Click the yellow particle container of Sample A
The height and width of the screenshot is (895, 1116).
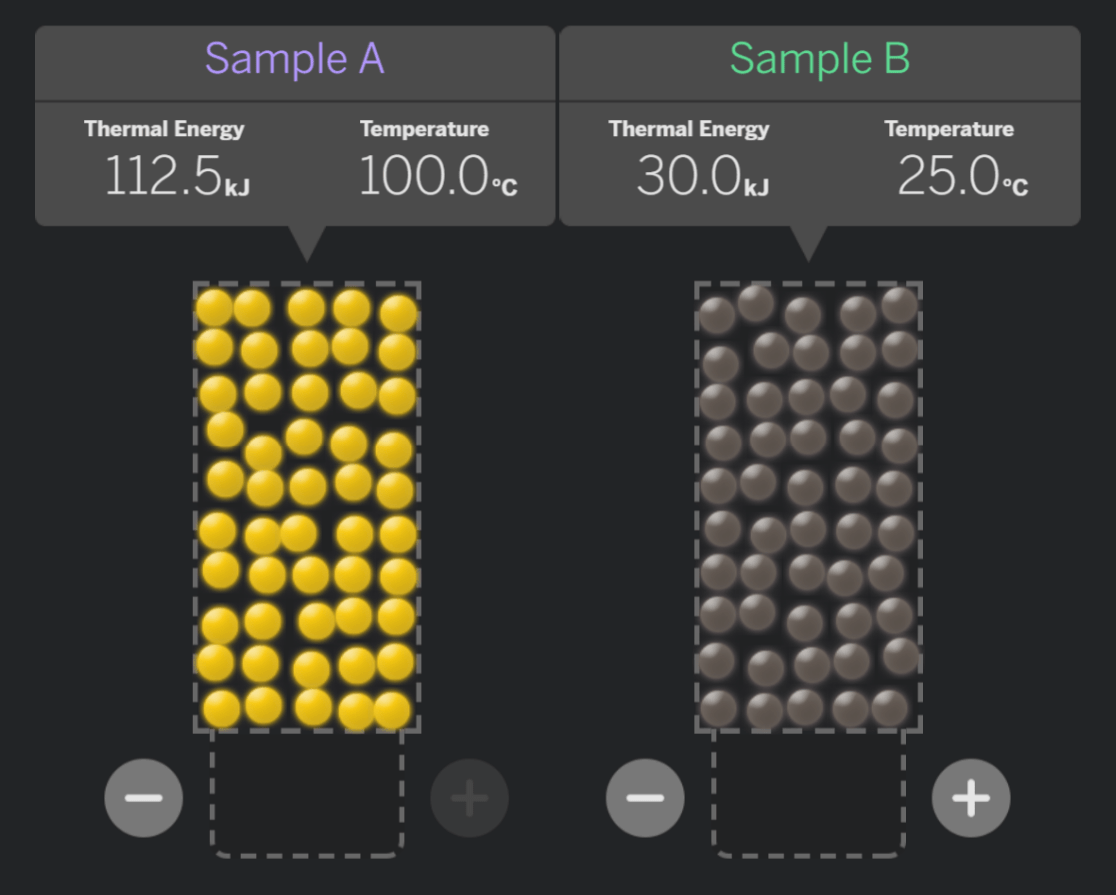(307, 507)
